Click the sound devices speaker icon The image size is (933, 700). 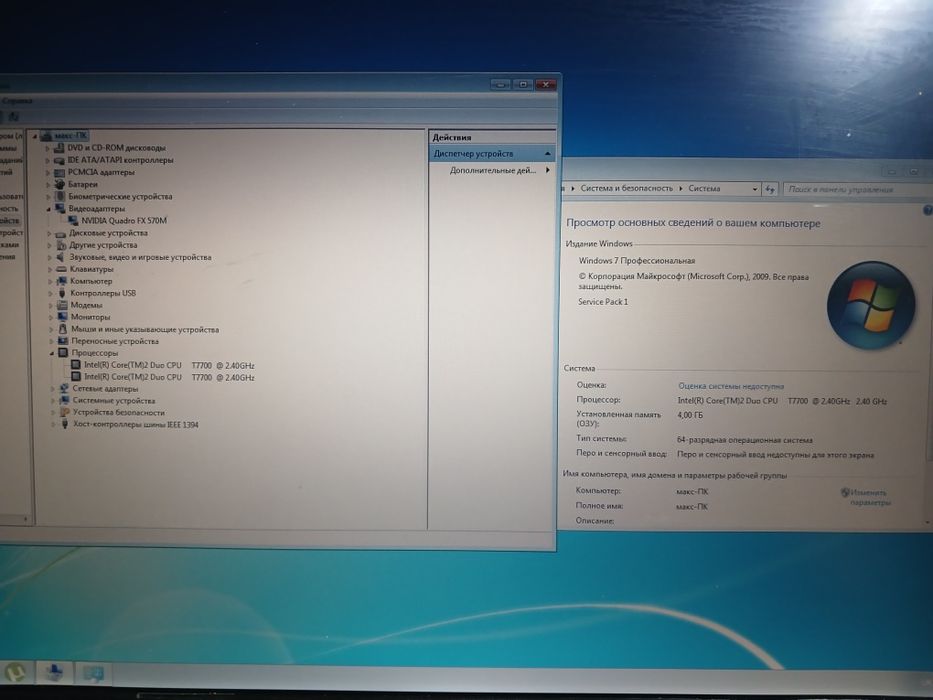click(61, 257)
